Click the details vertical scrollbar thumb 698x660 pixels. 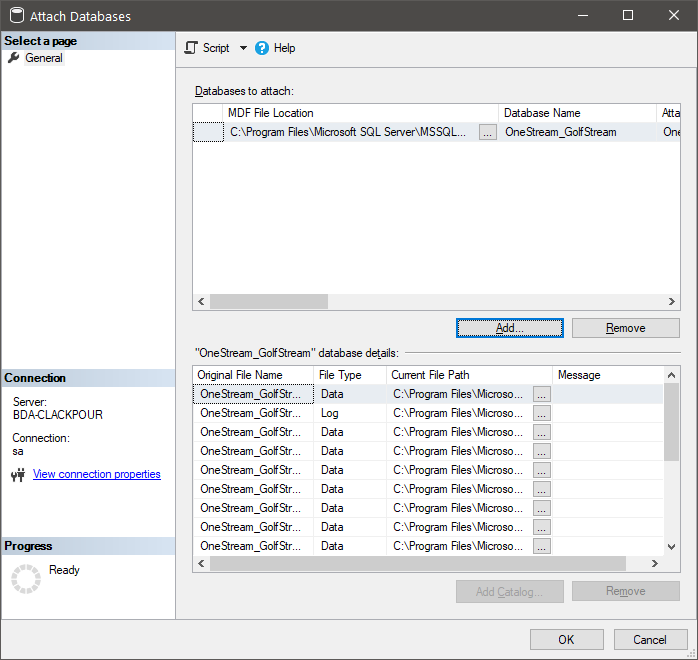(671, 422)
